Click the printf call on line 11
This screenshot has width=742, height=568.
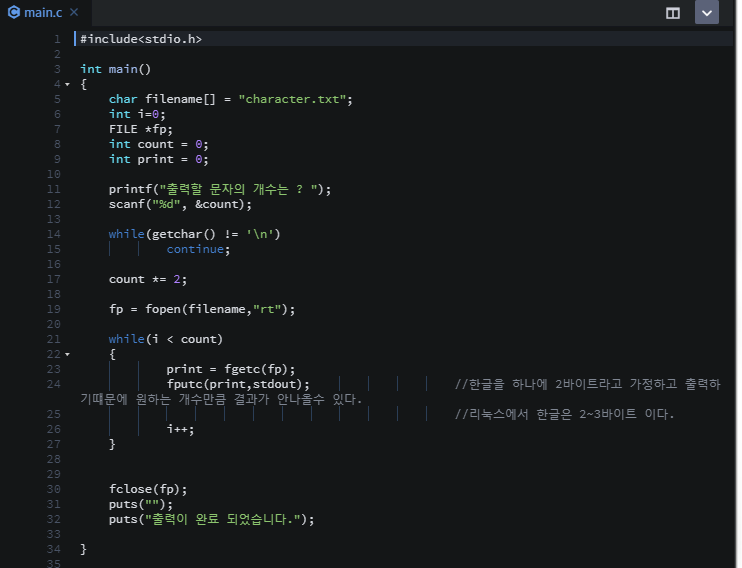tap(220, 189)
